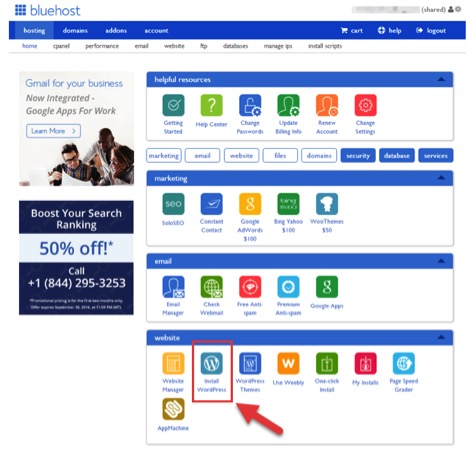This screenshot has height=454, width=468.
Task: Click the Check Webmail icon
Action: pyautogui.click(x=211, y=287)
